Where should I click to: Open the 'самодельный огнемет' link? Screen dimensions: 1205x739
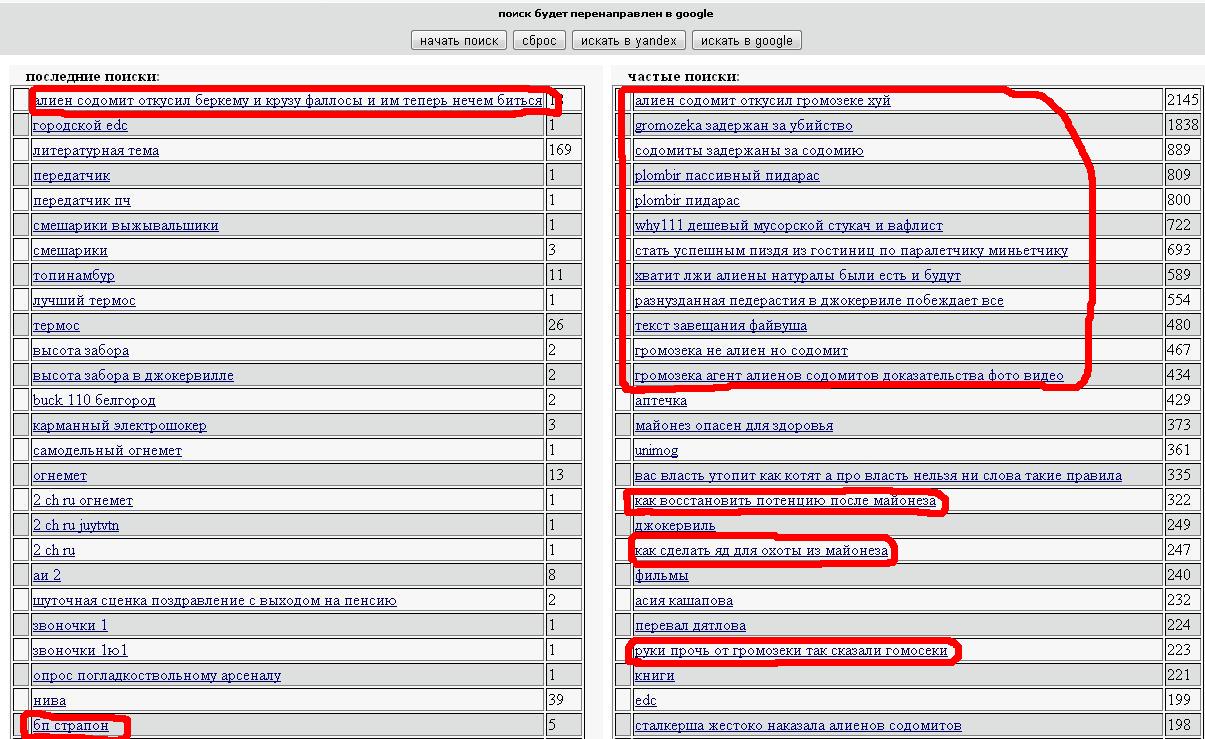click(108, 451)
